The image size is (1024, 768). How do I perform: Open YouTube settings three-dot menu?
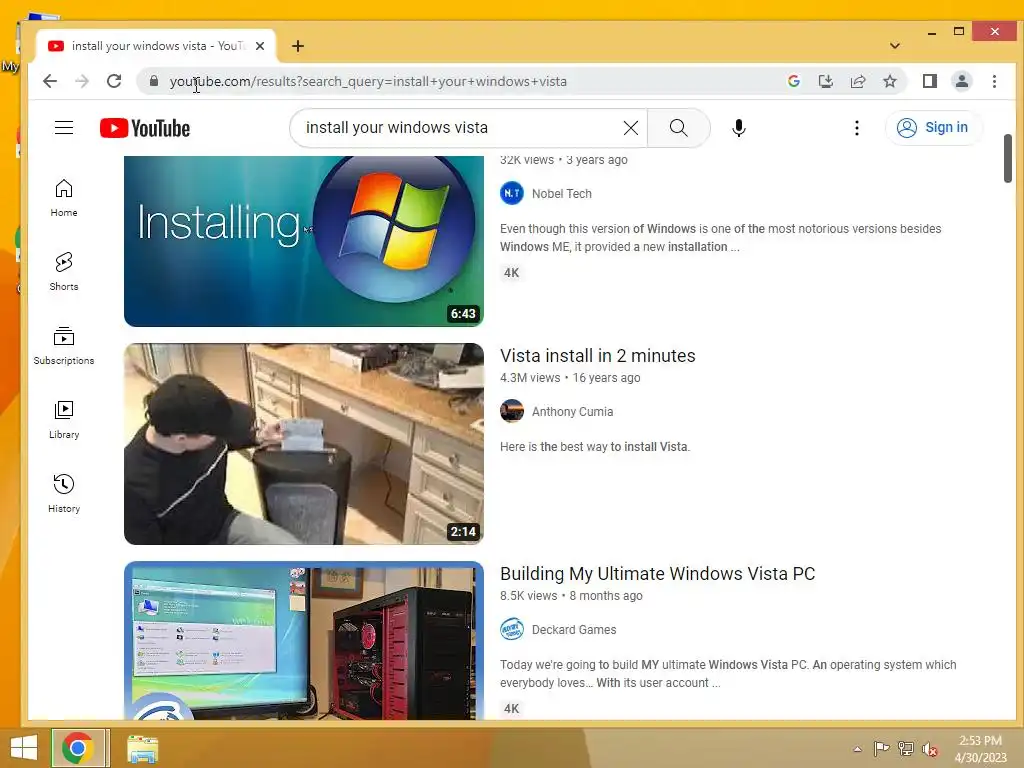[x=857, y=128]
